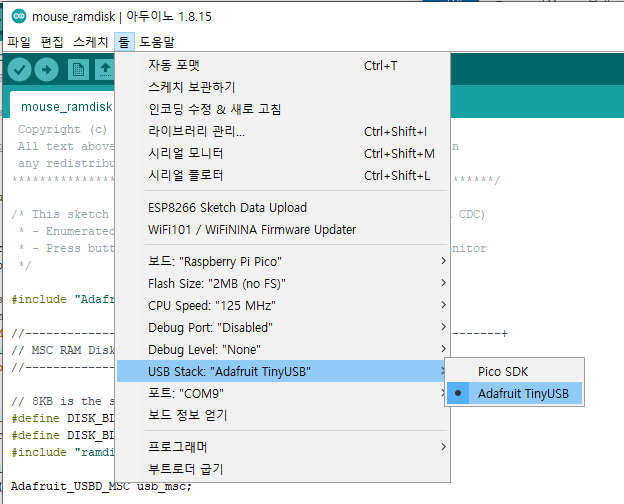Close the open 툴 menu
The image size is (624, 504).
(x=124, y=42)
